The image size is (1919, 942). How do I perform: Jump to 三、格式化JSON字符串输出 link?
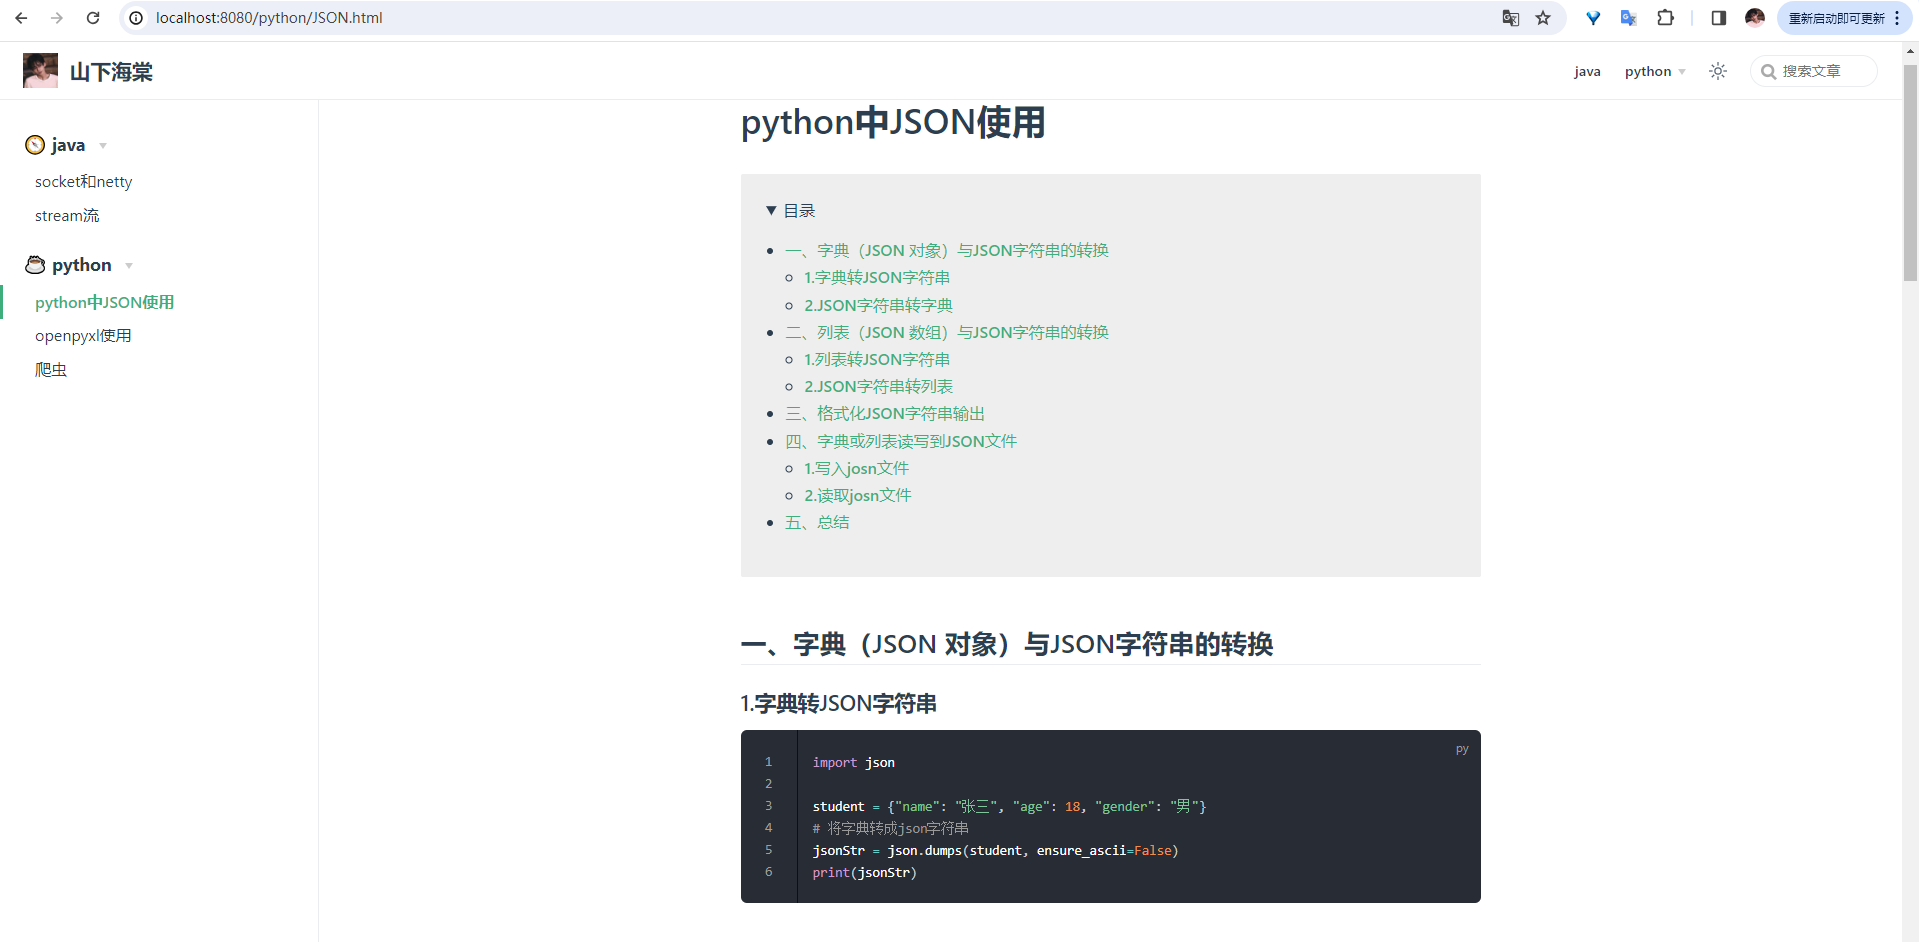click(885, 414)
